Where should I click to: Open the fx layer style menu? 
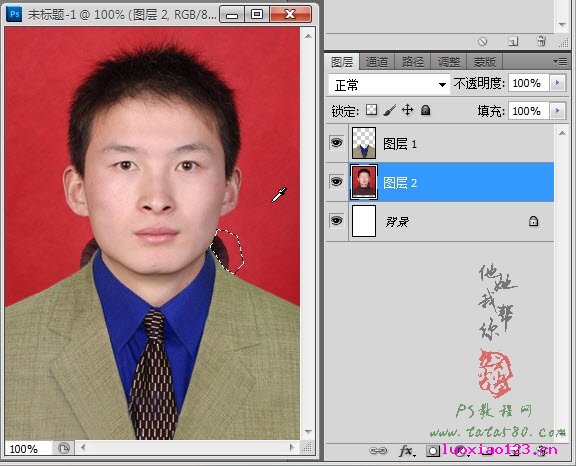[x=407, y=451]
